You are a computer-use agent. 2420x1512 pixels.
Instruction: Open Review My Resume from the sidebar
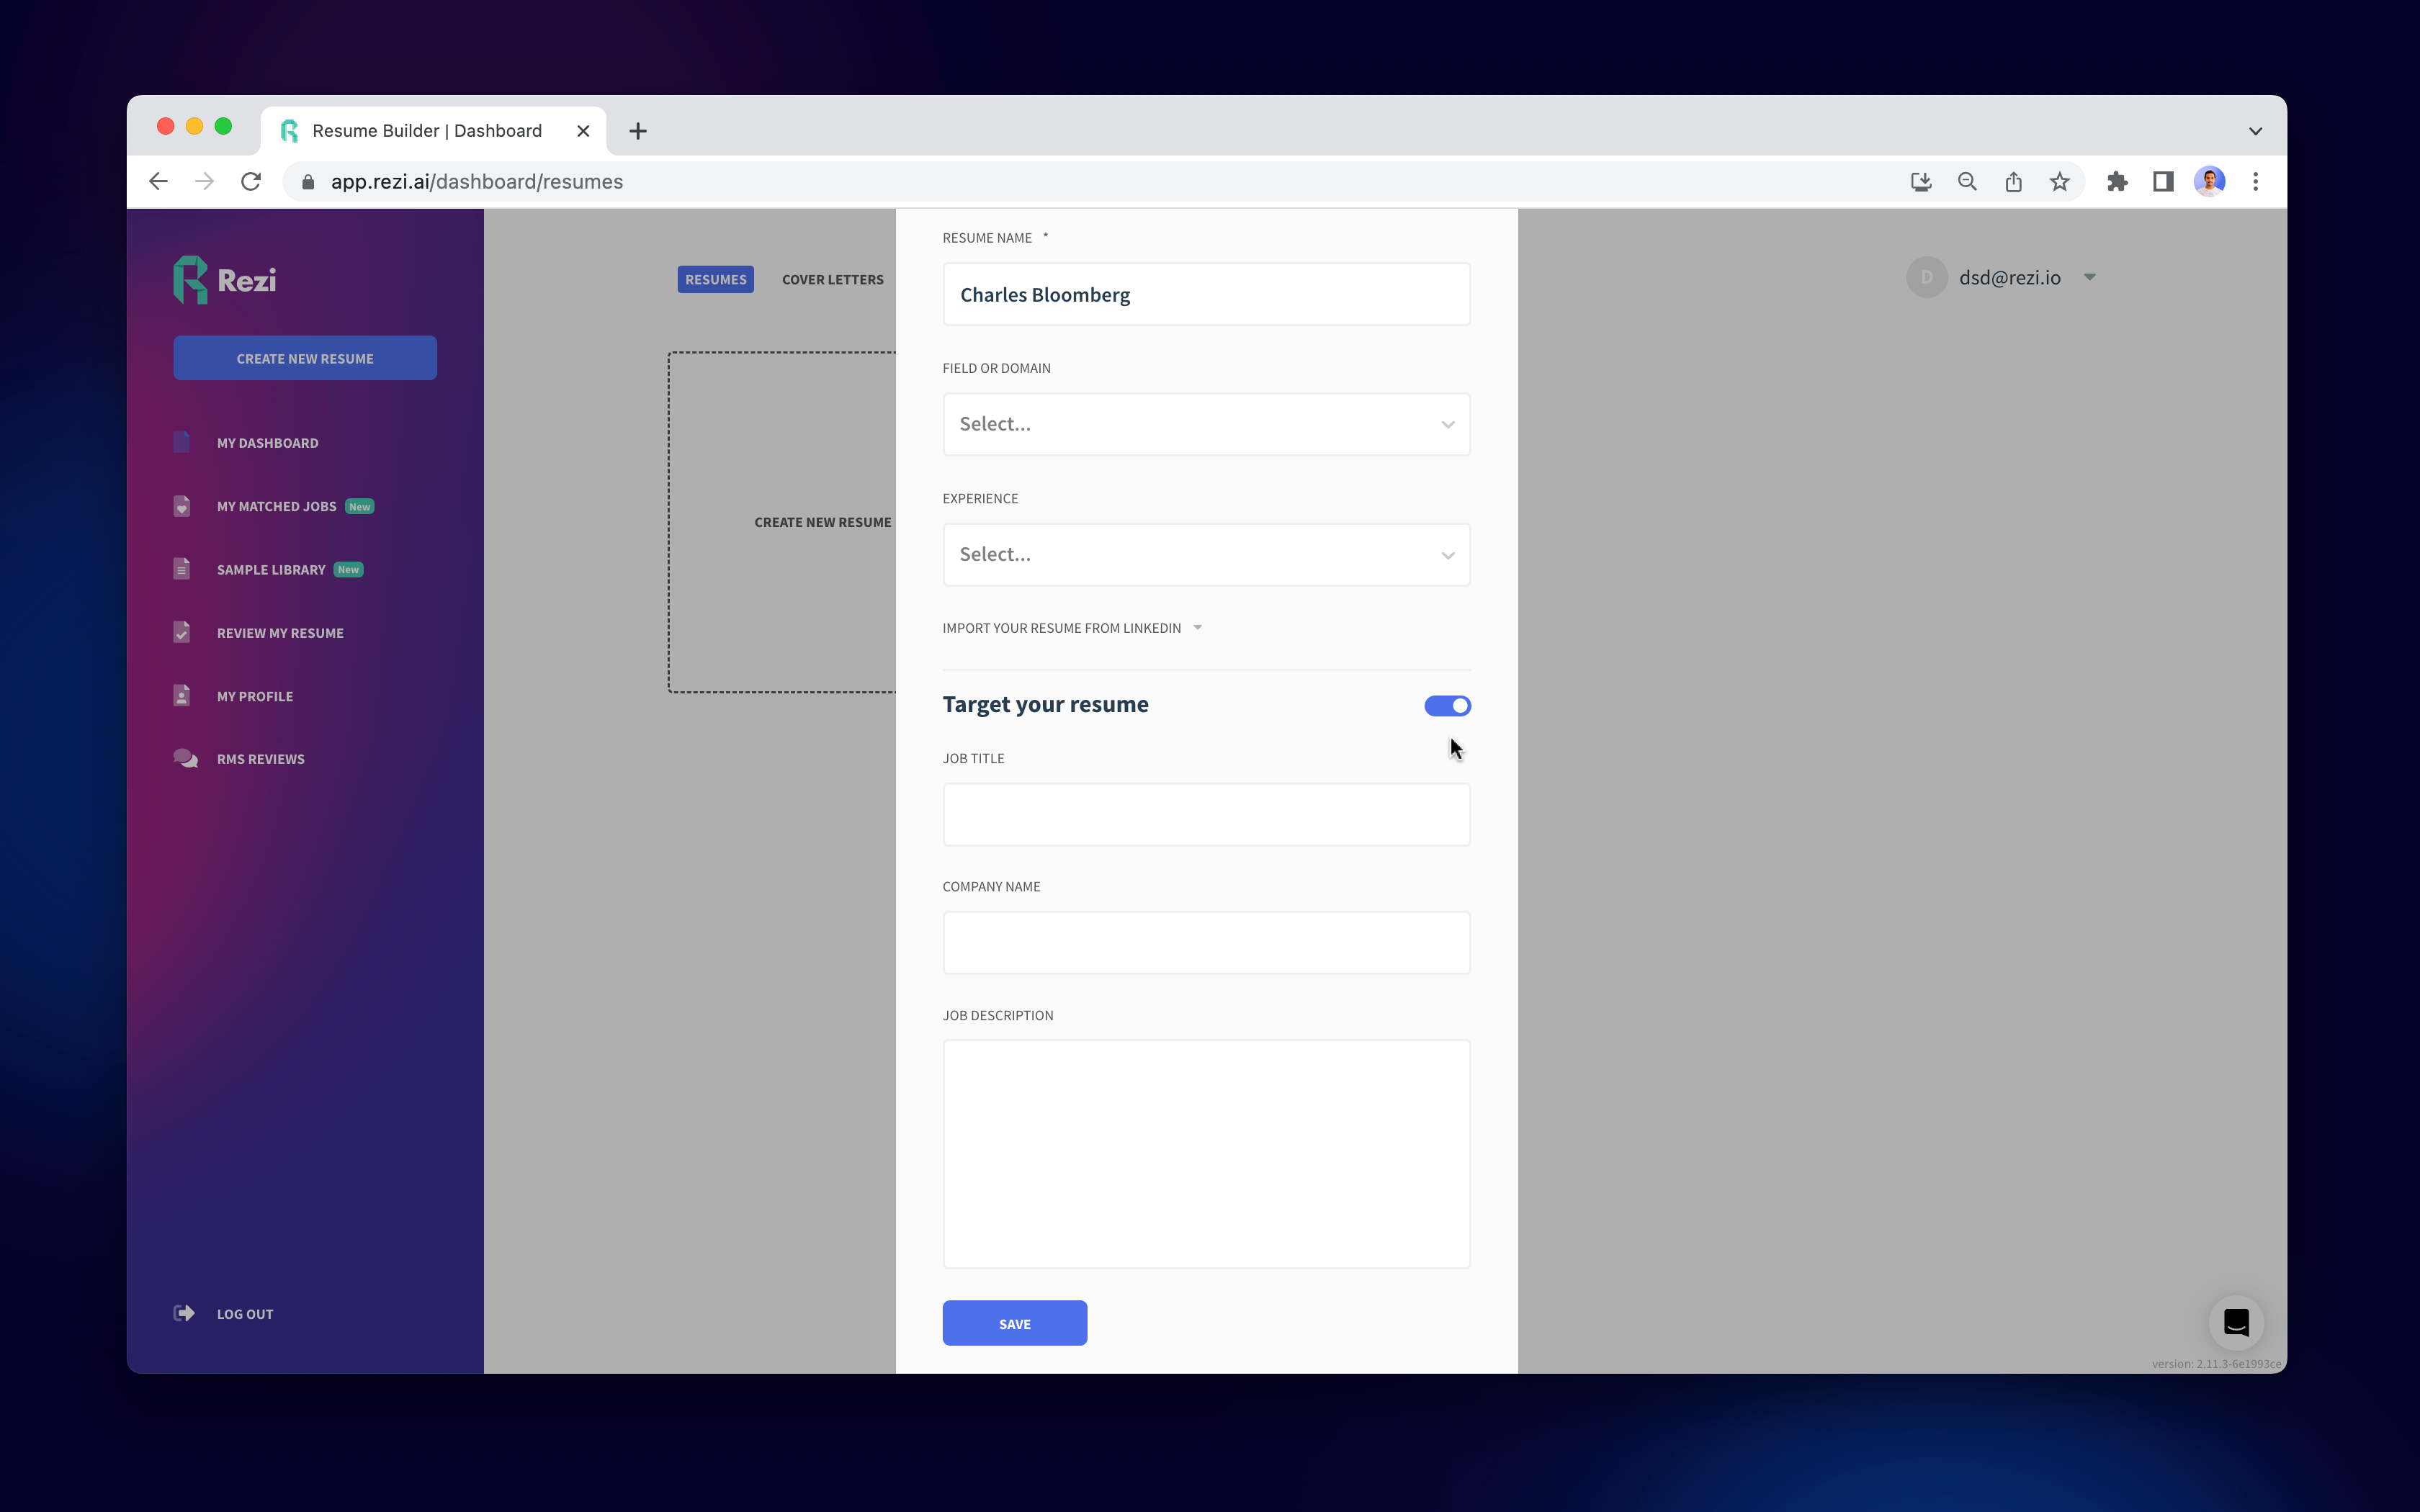(x=280, y=632)
